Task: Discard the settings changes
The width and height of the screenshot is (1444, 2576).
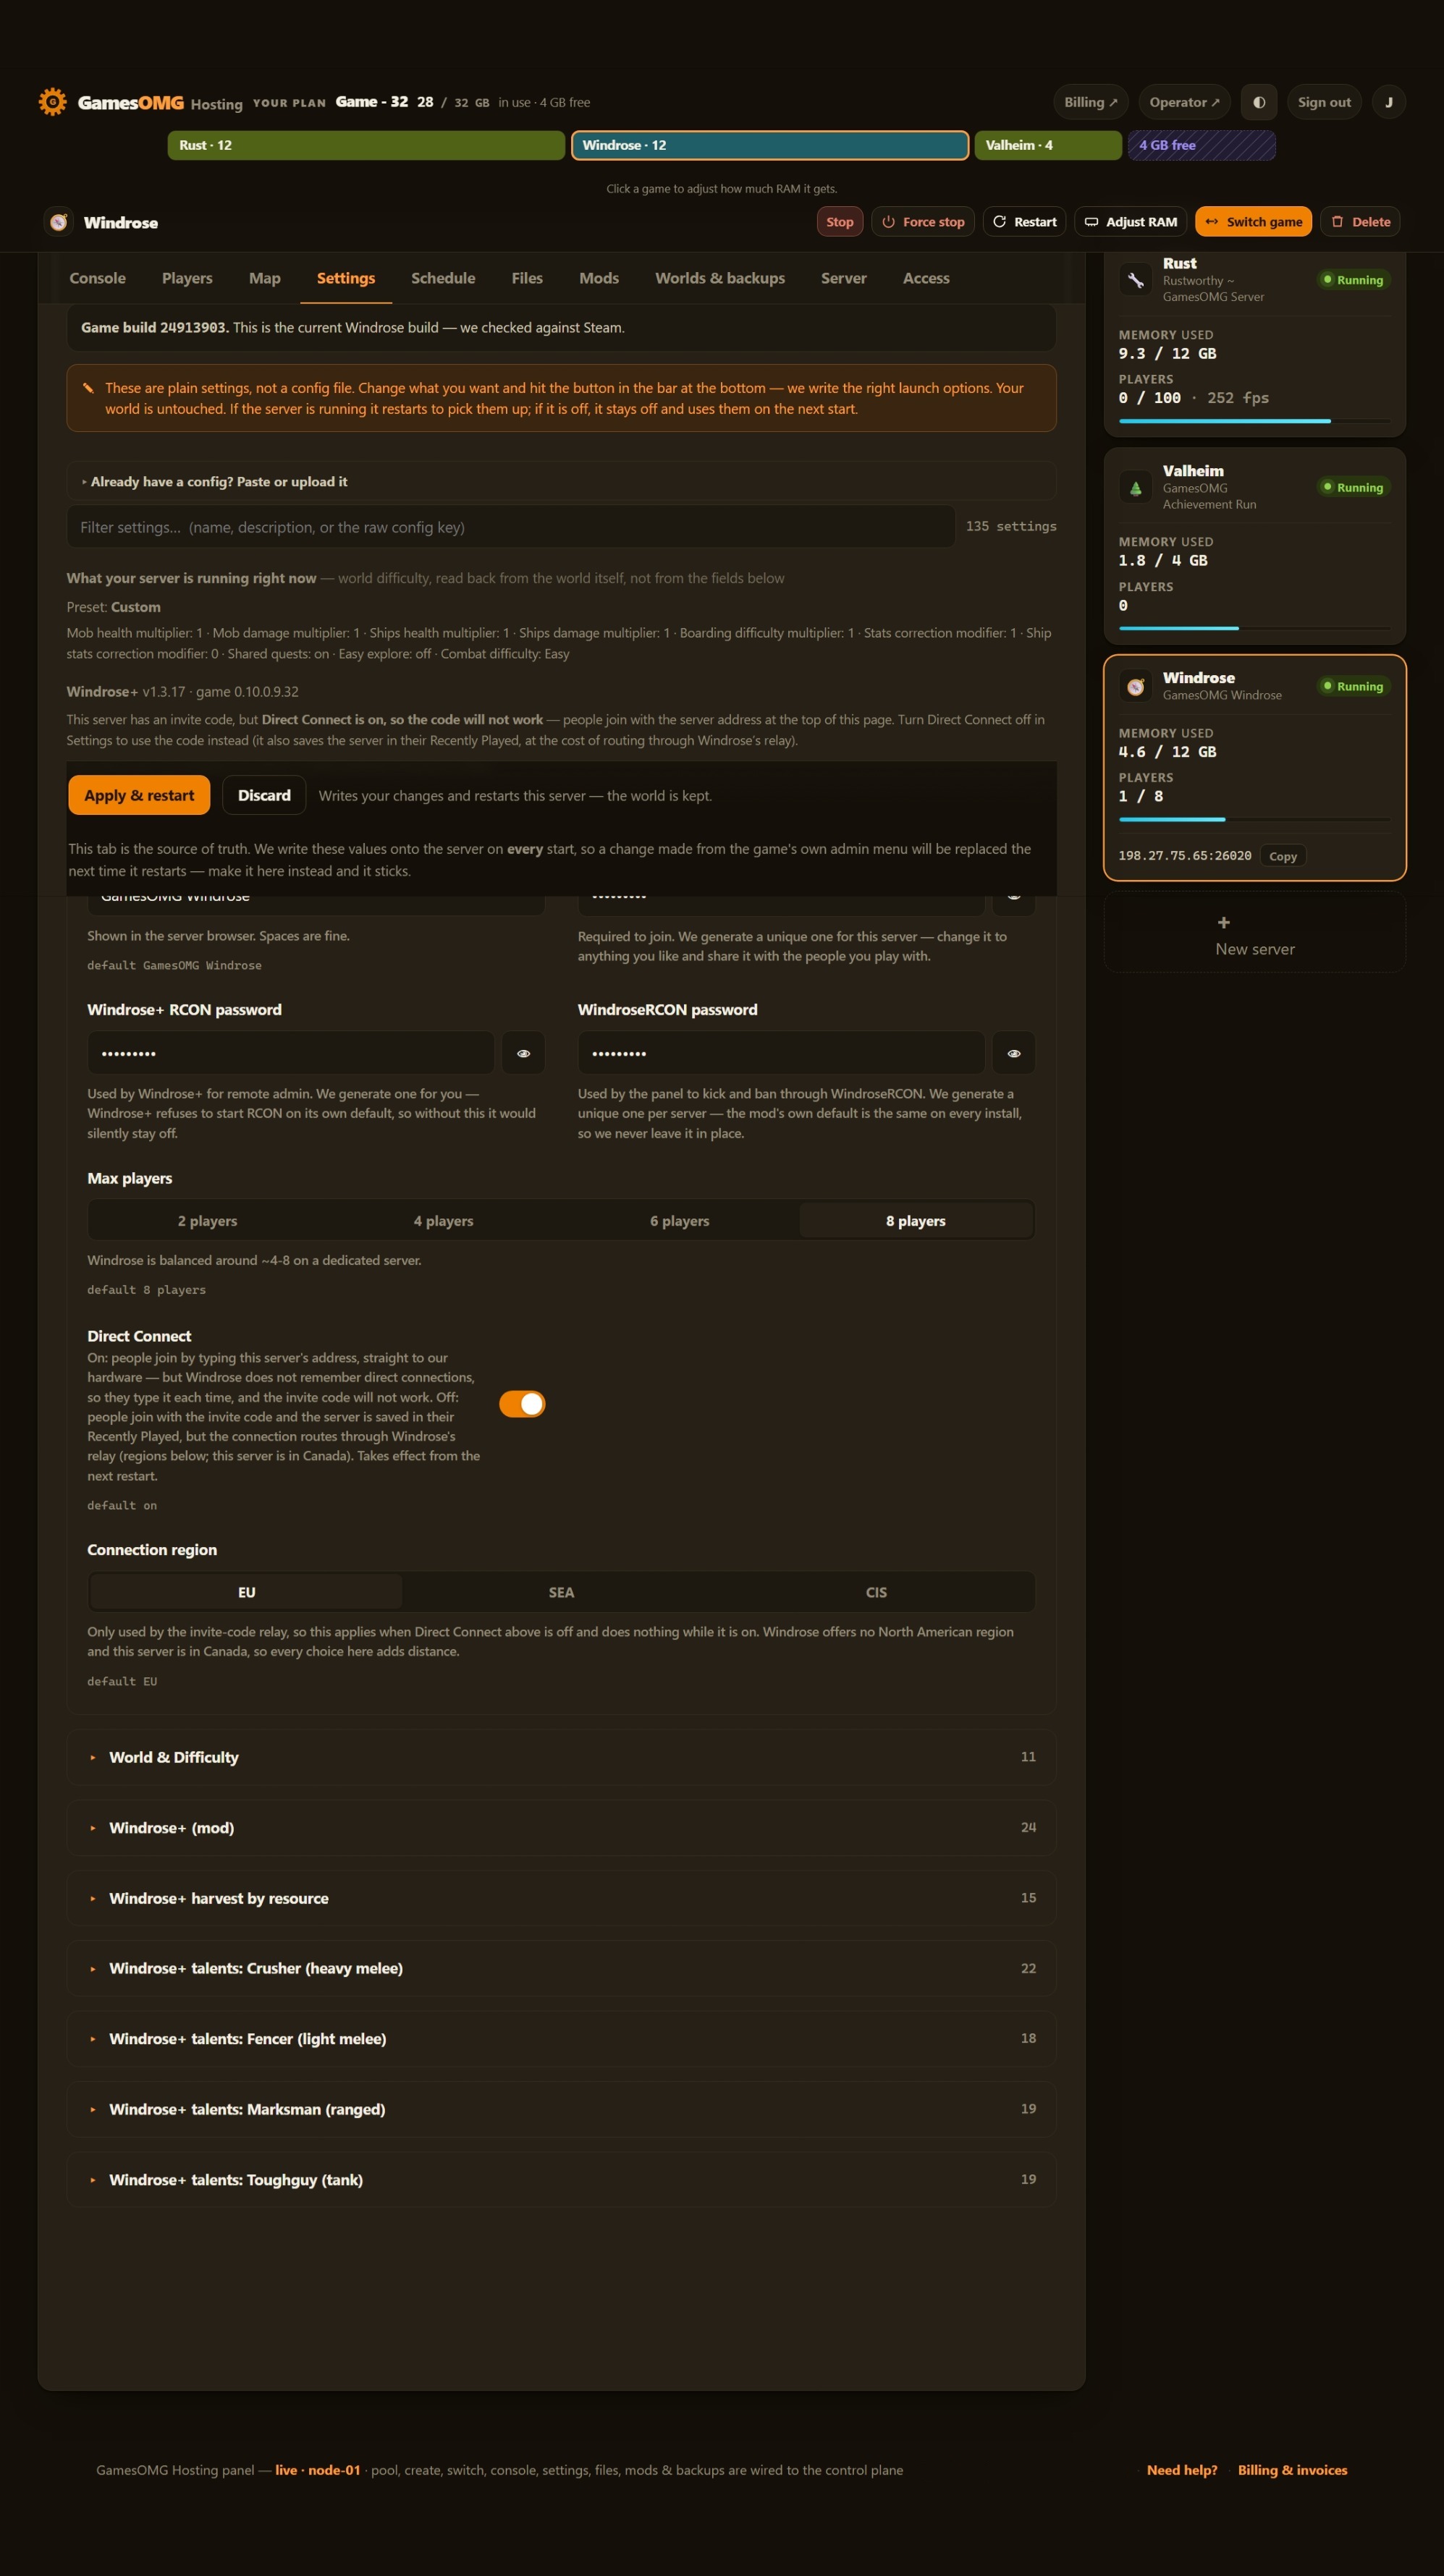Action: pyautogui.click(x=264, y=795)
